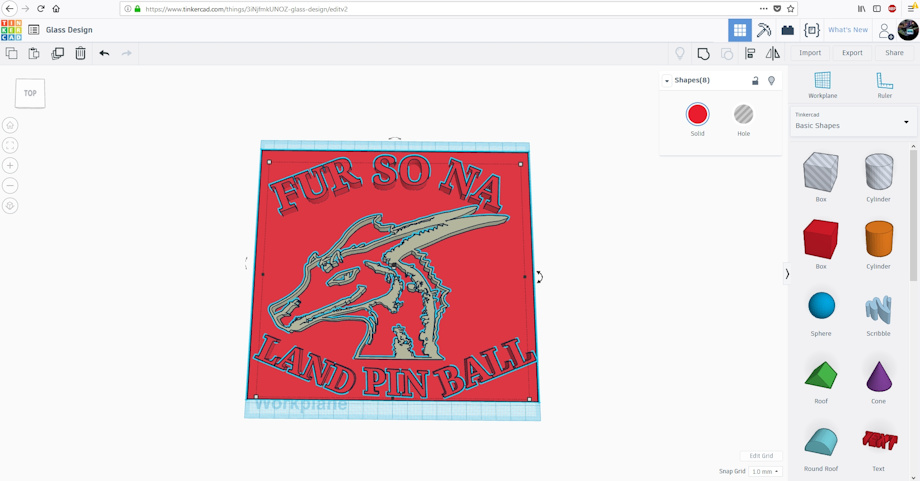Open the Blocks pickaxe mode
Image resolution: width=920 pixels, height=481 pixels.
[x=764, y=30]
